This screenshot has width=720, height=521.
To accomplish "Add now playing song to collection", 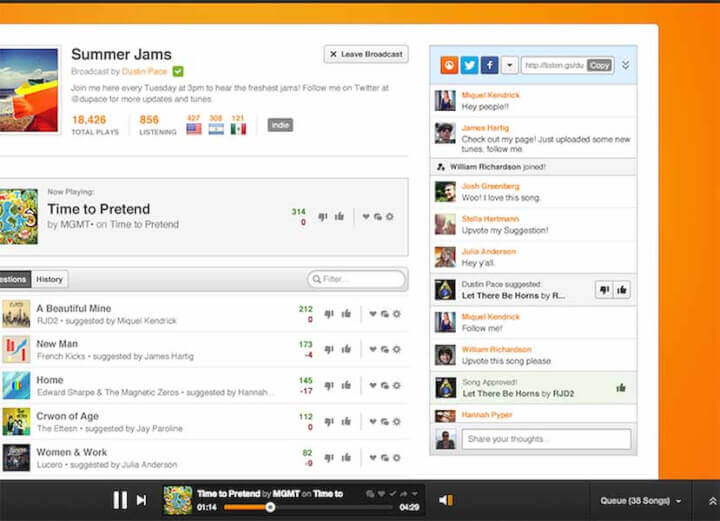I will click(377, 217).
